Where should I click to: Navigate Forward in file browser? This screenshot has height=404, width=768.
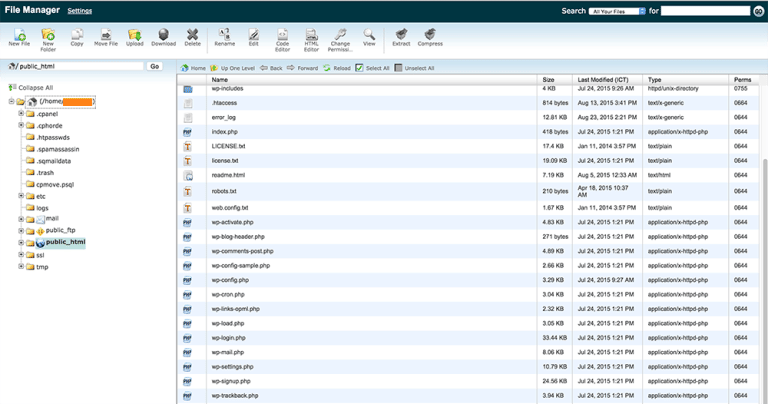[302, 68]
